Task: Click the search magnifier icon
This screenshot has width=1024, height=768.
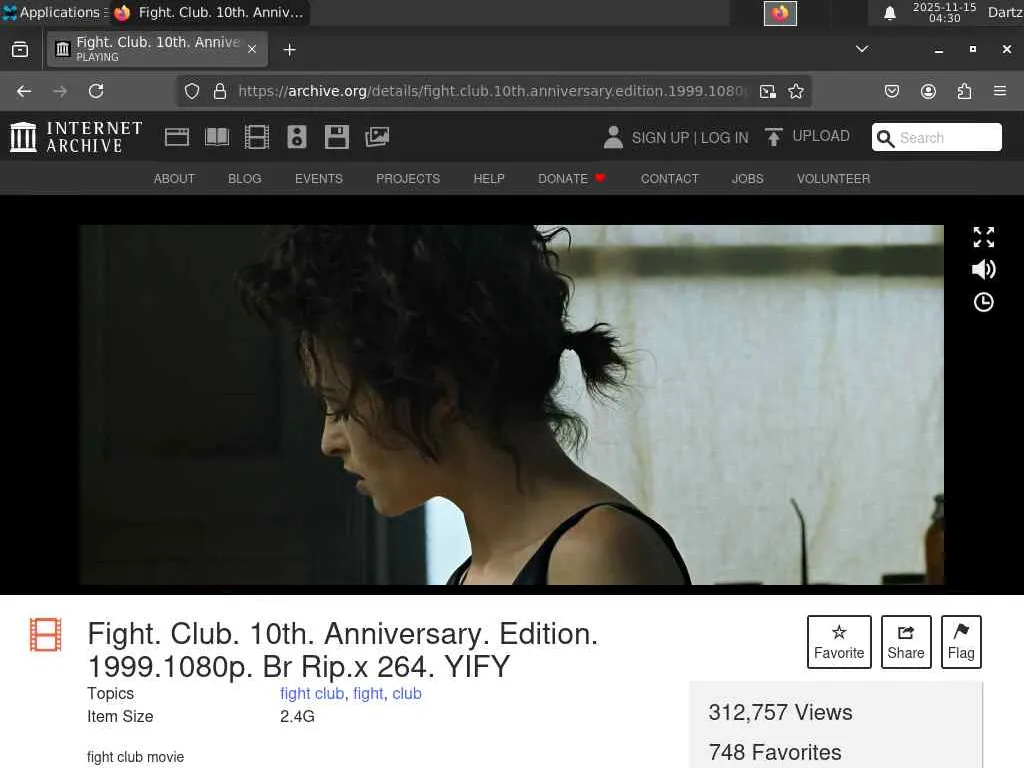Action: click(886, 138)
